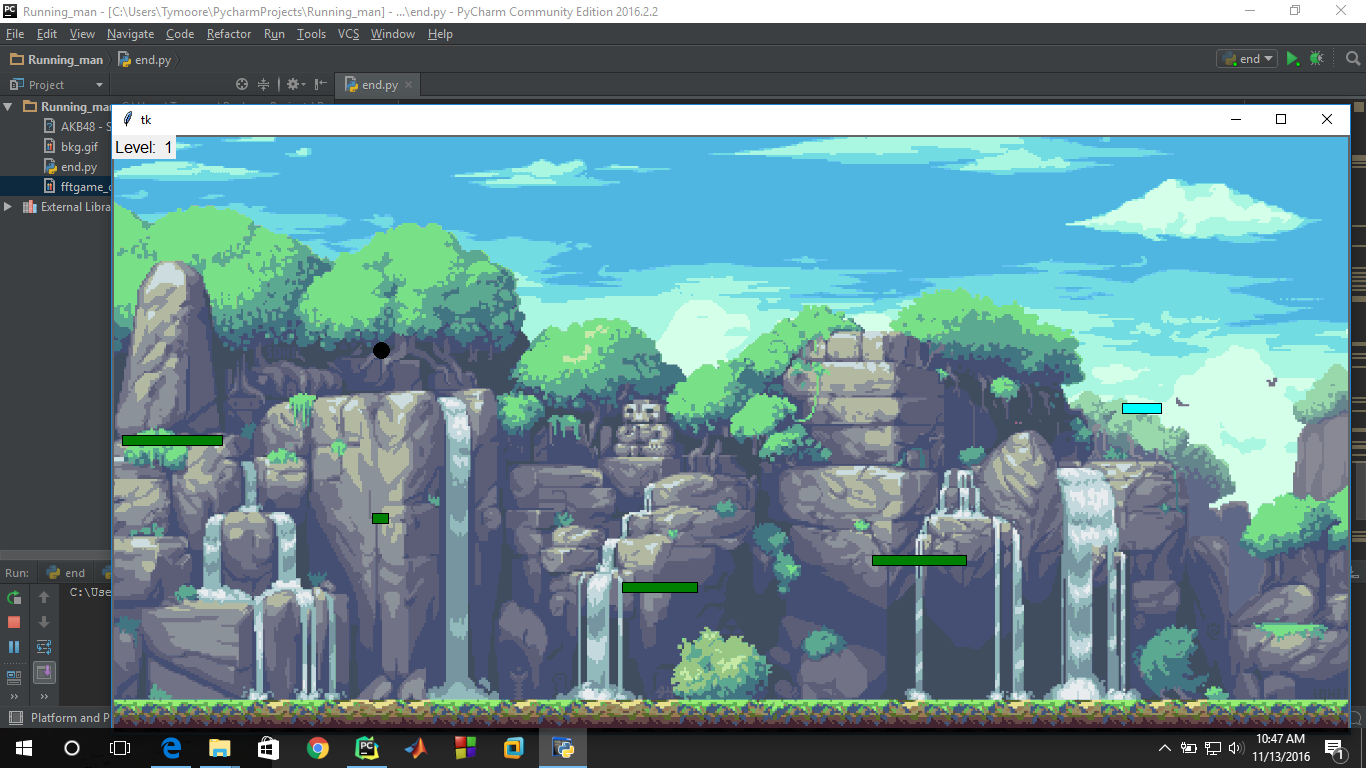Screen dimensions: 1366x768
Task: Open the Windows Start menu
Action: [x=24, y=748]
